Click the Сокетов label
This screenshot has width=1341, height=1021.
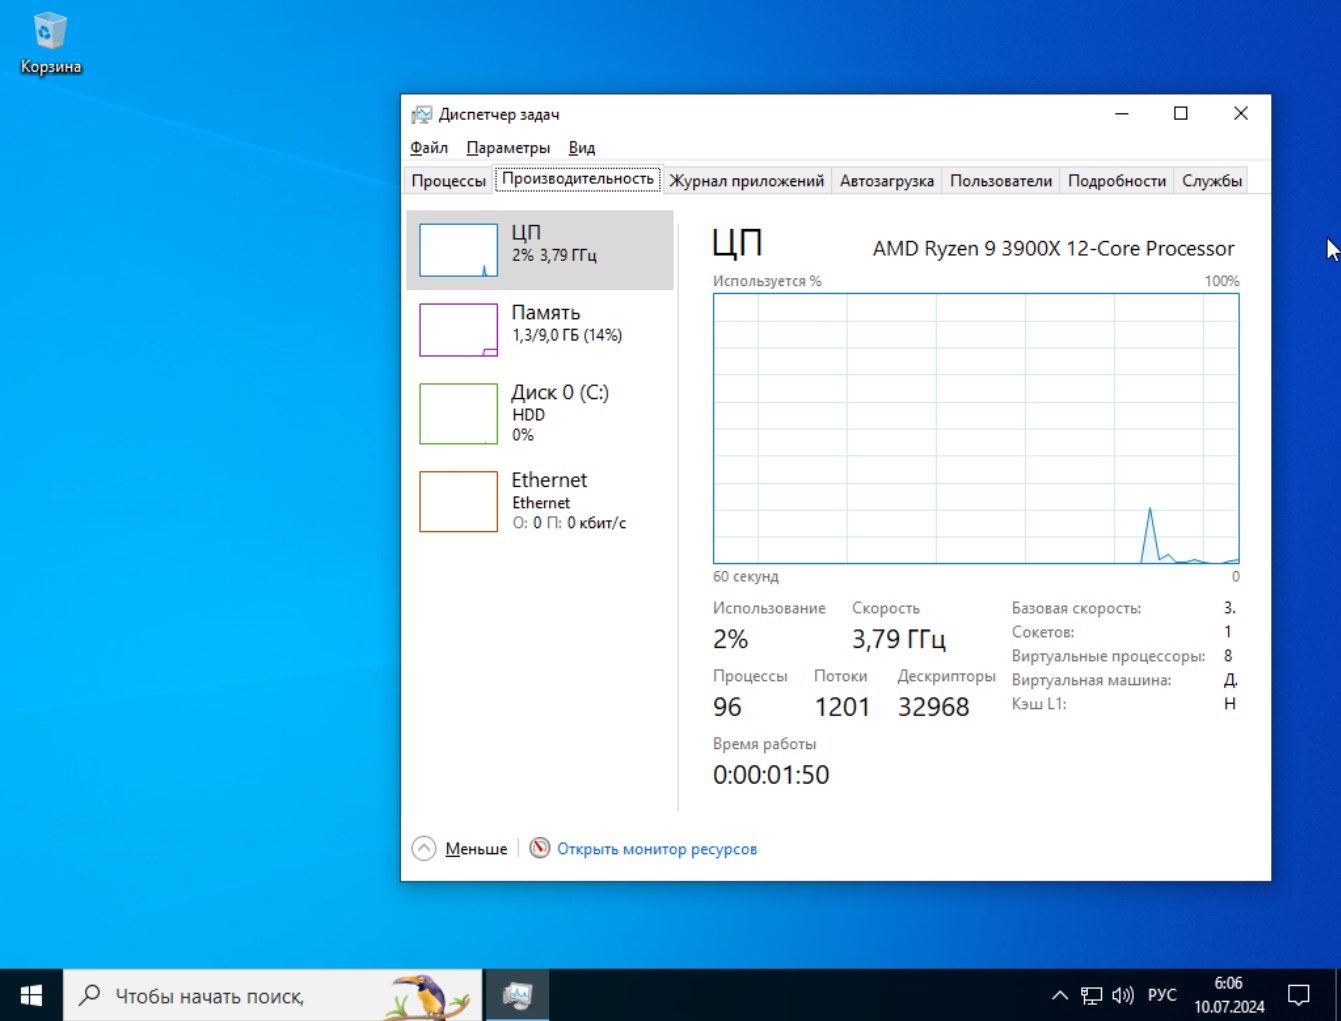[x=1043, y=632]
